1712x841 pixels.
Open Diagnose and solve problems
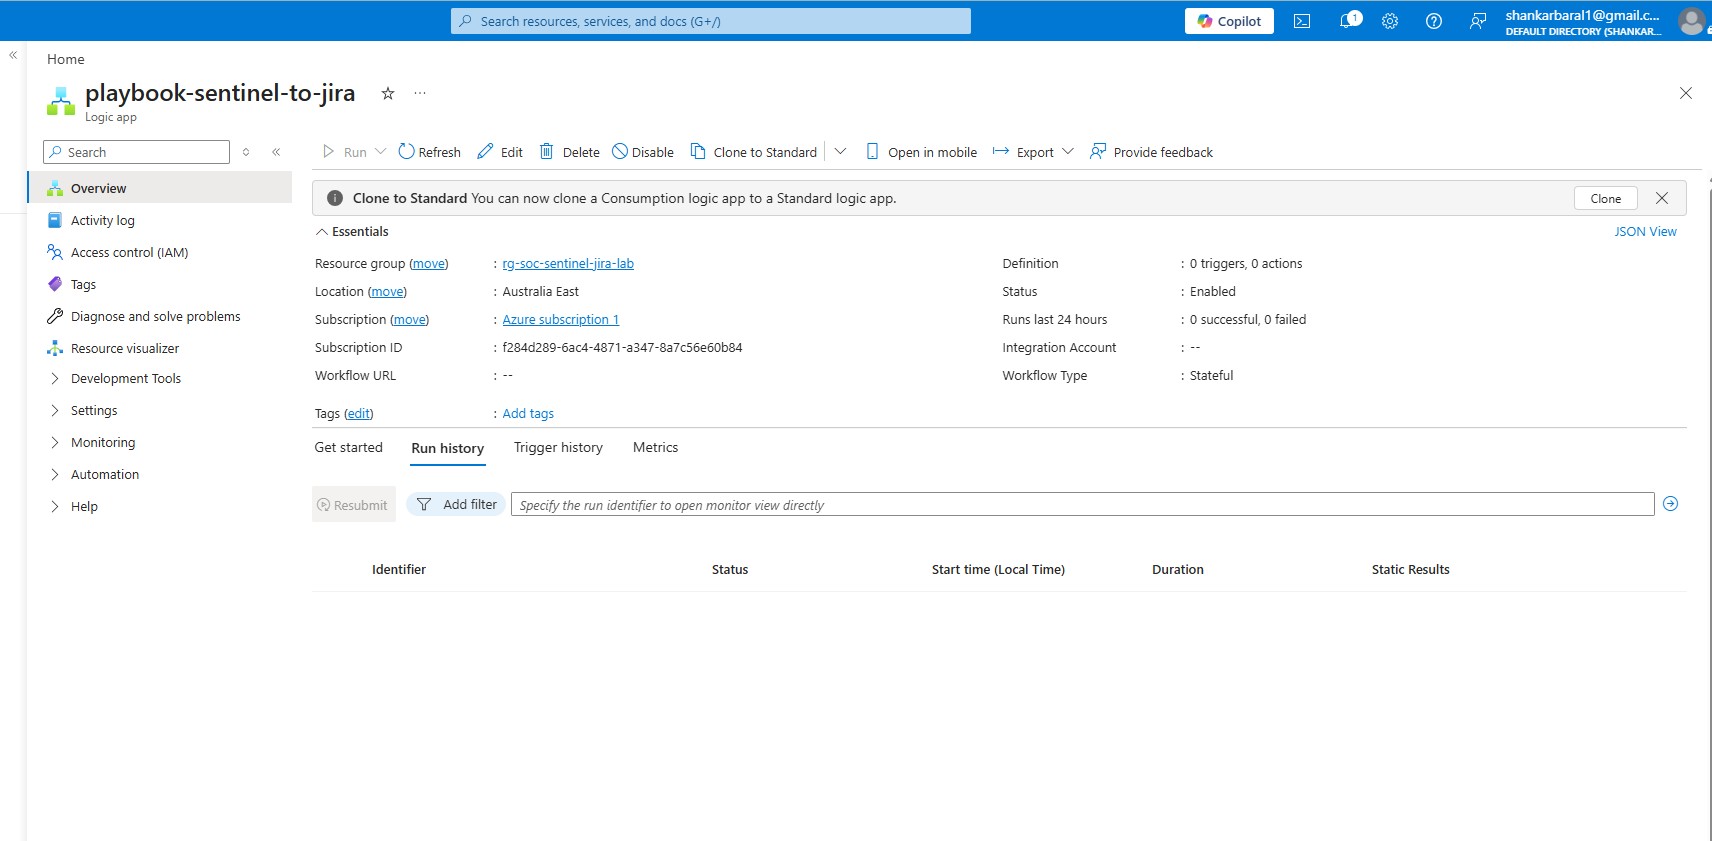tap(155, 316)
